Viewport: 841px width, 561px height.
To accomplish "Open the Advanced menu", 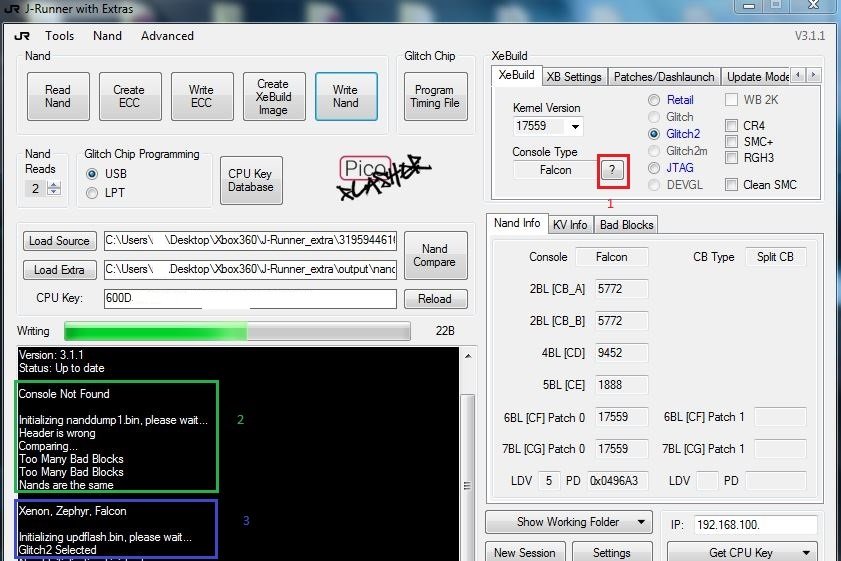I will [x=167, y=36].
